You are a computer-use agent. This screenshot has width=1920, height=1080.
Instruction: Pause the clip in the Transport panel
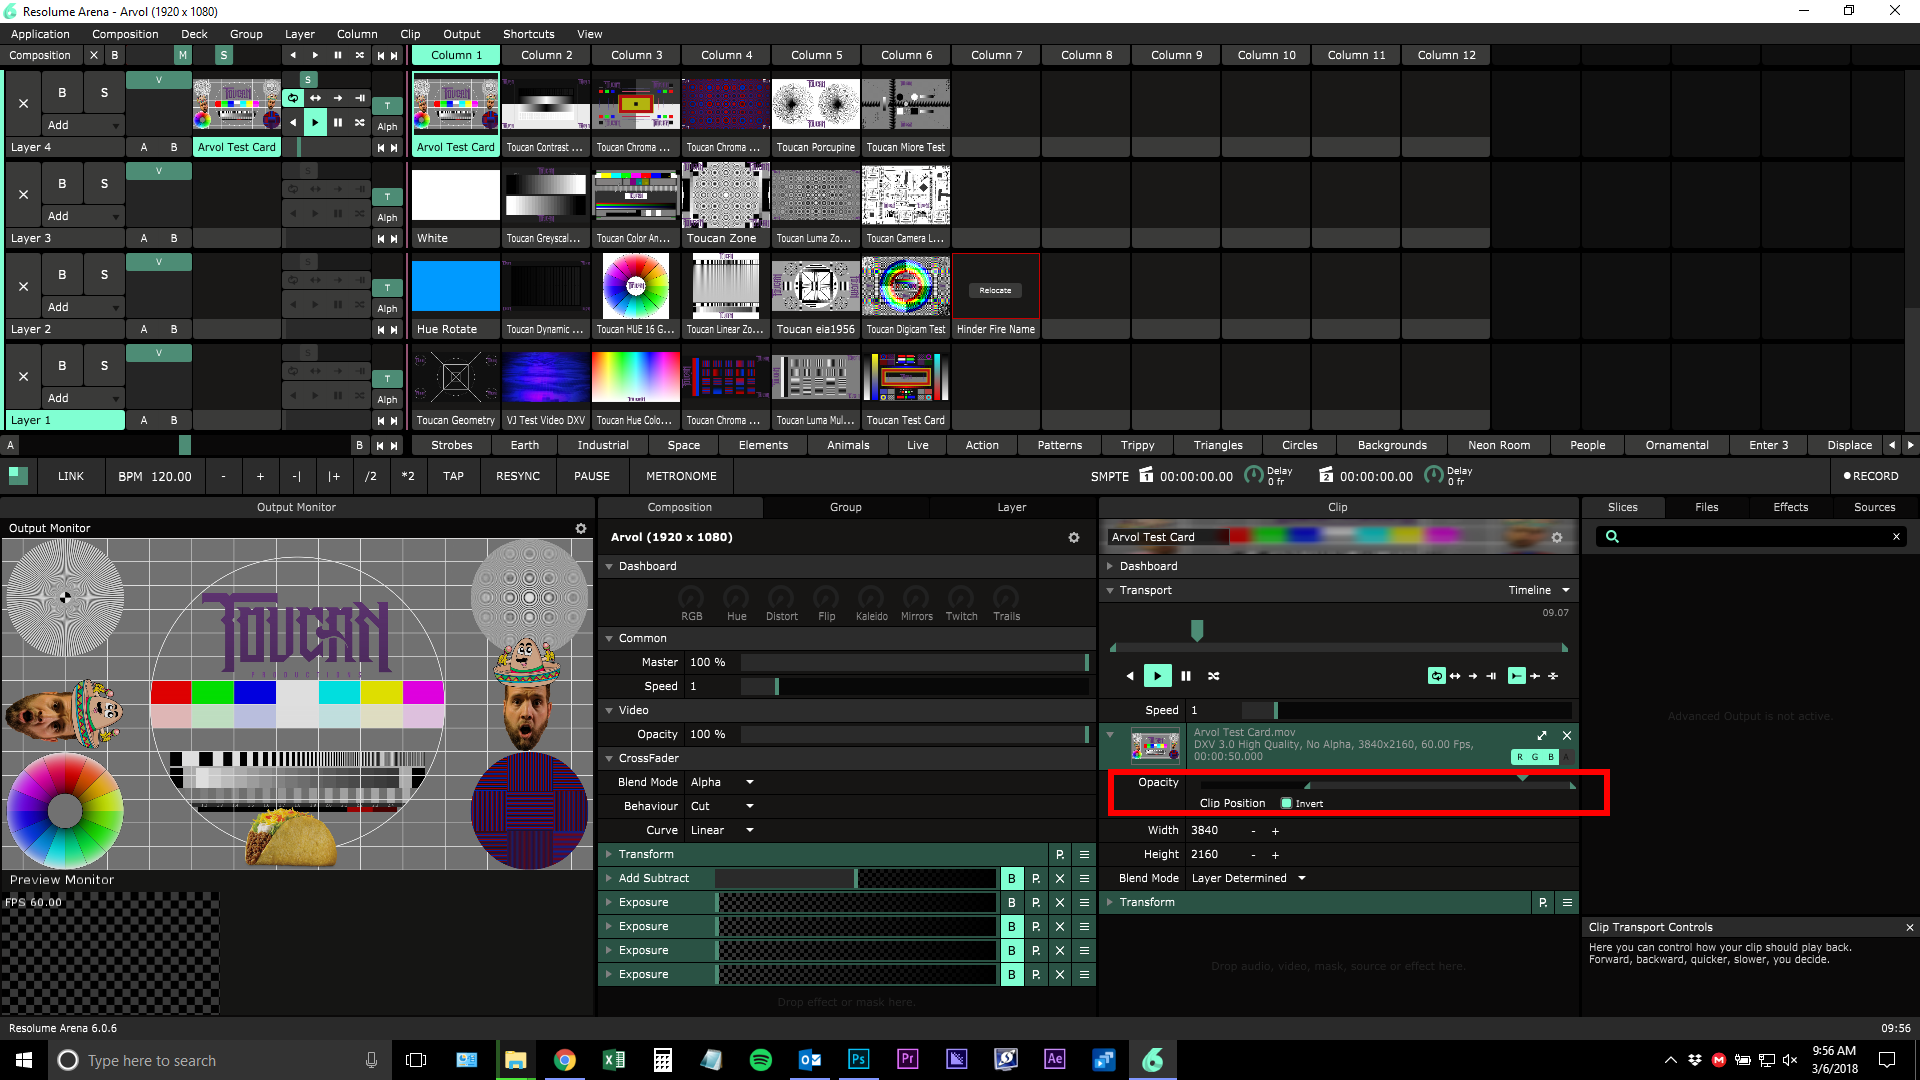tap(1186, 676)
